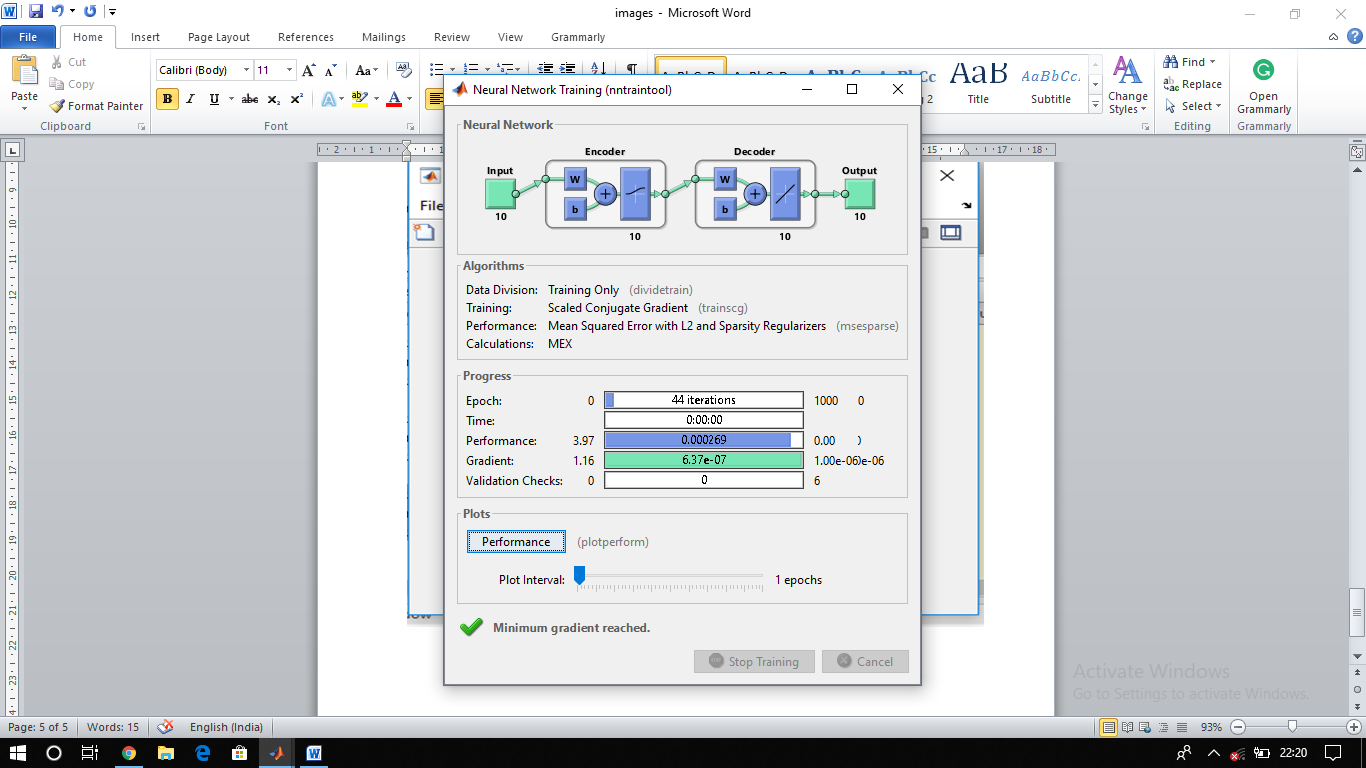Viewport: 1366px width, 768px height.
Task: Click the Save icon in quick access toolbar
Action: (x=36, y=12)
